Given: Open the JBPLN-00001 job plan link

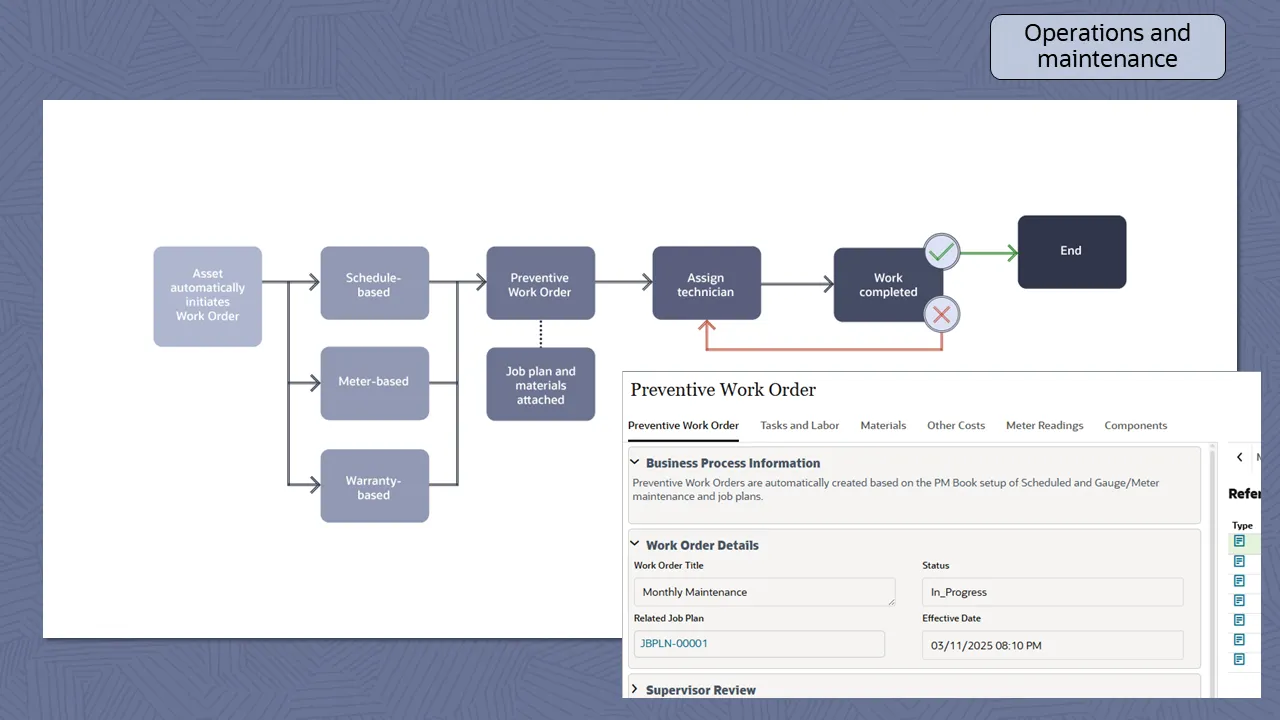Looking at the screenshot, I should (x=674, y=644).
